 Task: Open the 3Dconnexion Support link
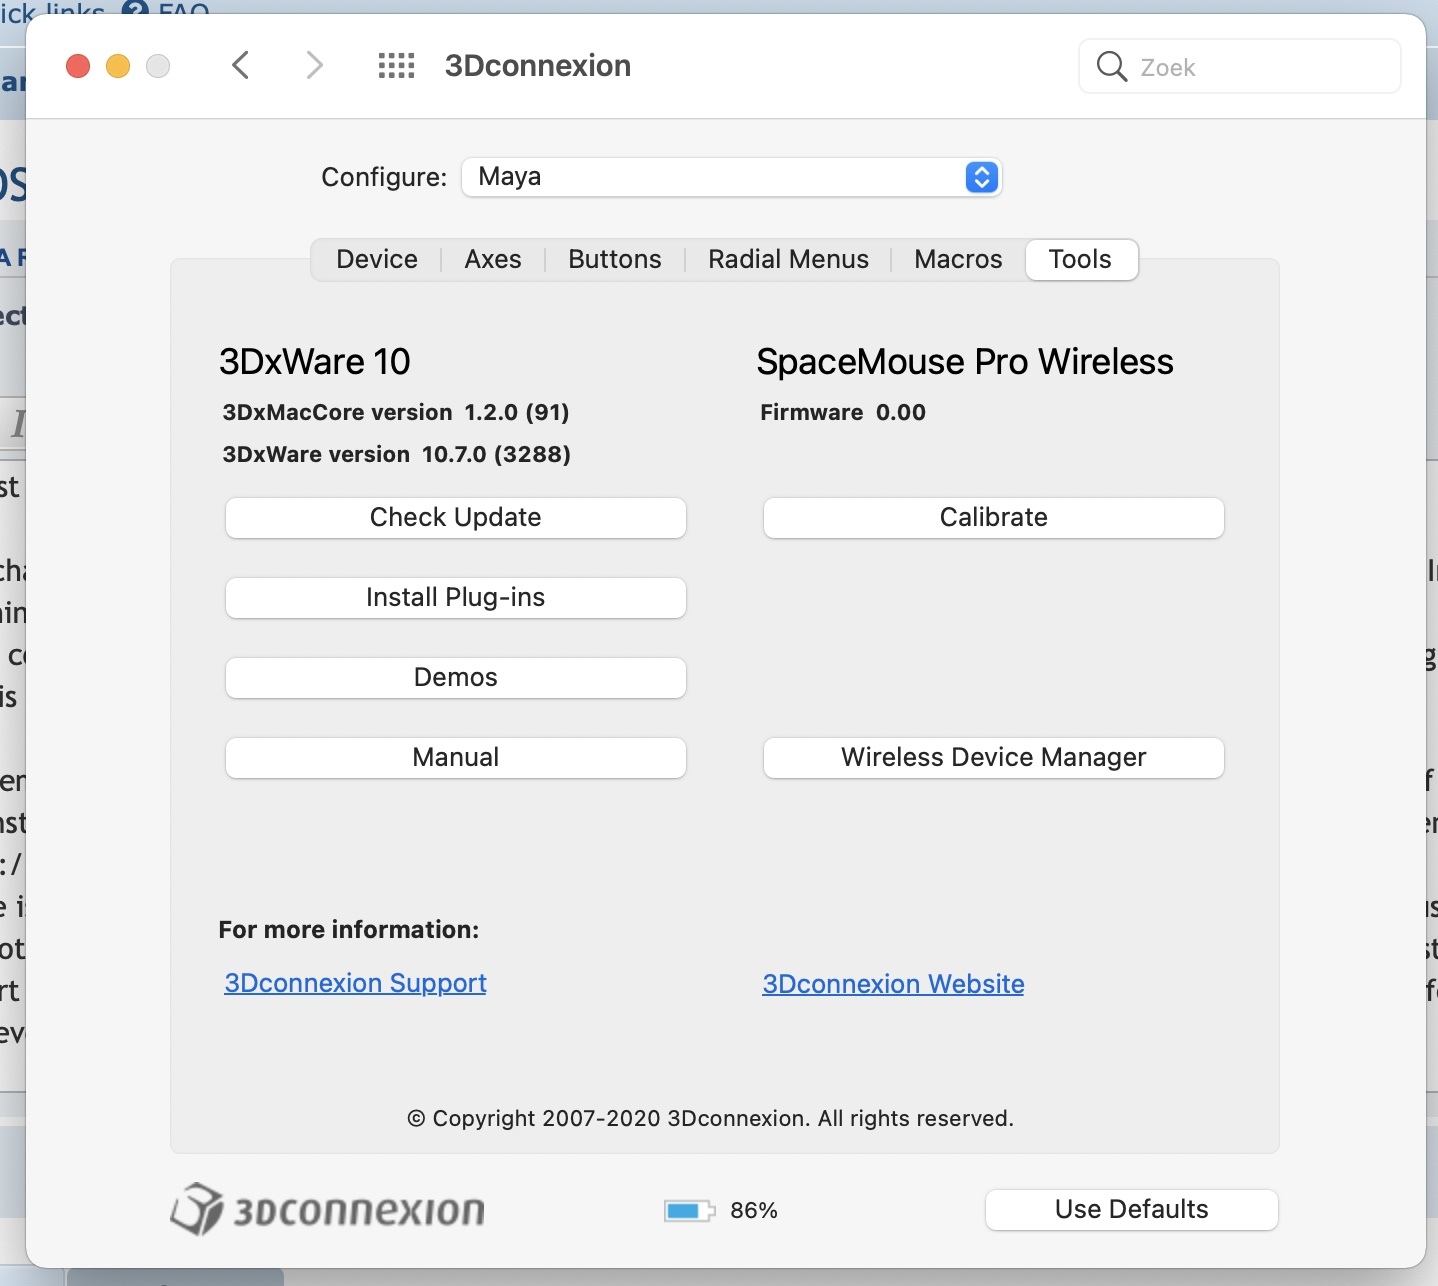pyautogui.click(x=355, y=983)
